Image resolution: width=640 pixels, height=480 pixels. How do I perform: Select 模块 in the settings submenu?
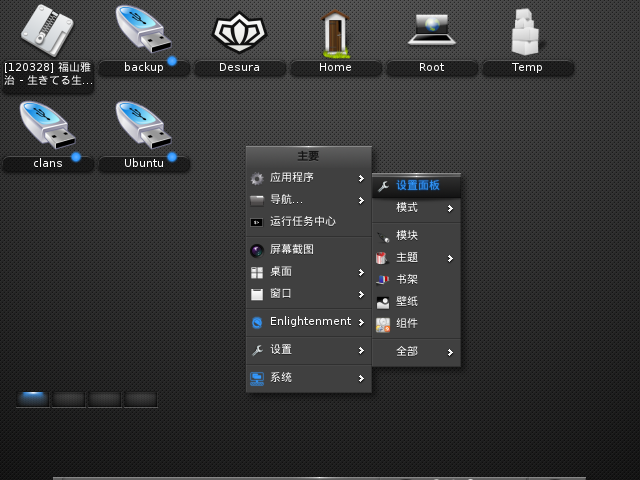[x=417, y=236]
